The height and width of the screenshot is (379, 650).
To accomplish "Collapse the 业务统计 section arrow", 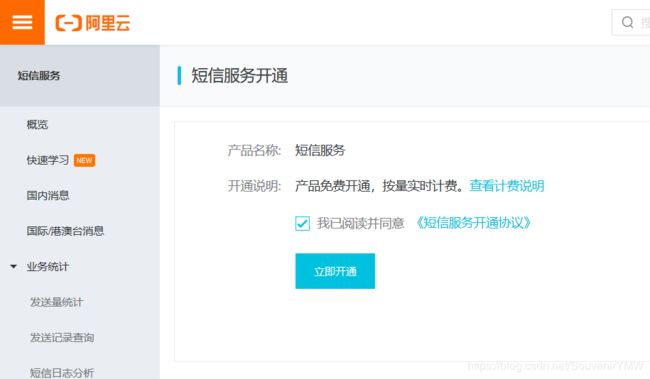I will (x=14, y=267).
